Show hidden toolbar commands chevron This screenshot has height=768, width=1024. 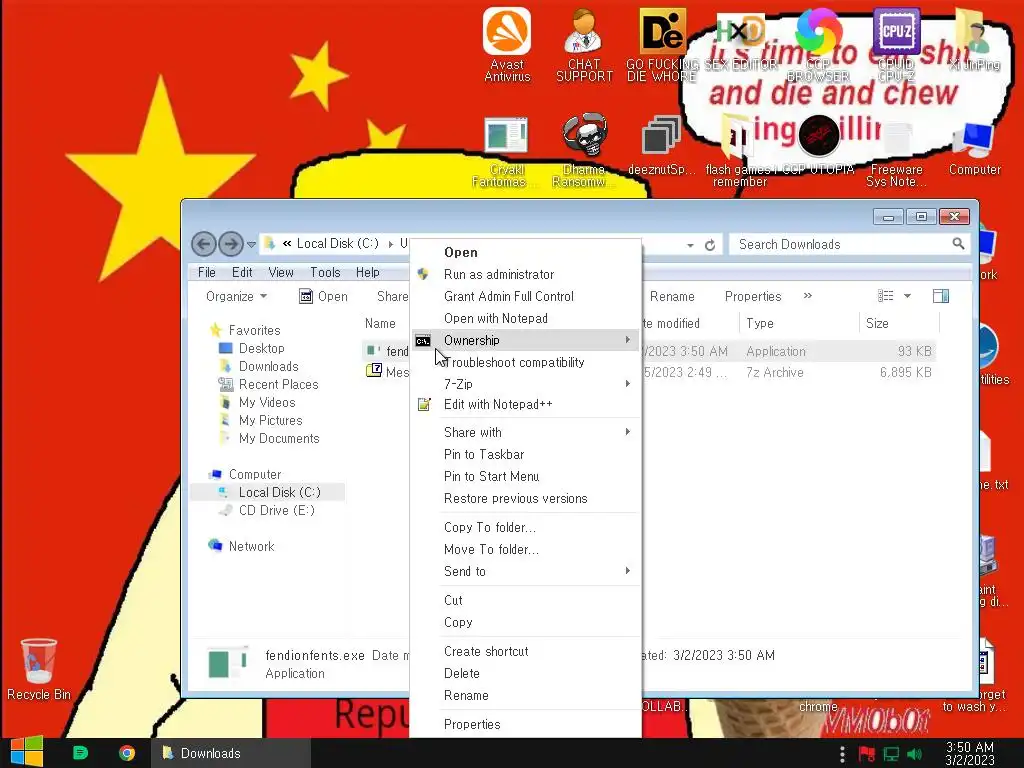808,296
